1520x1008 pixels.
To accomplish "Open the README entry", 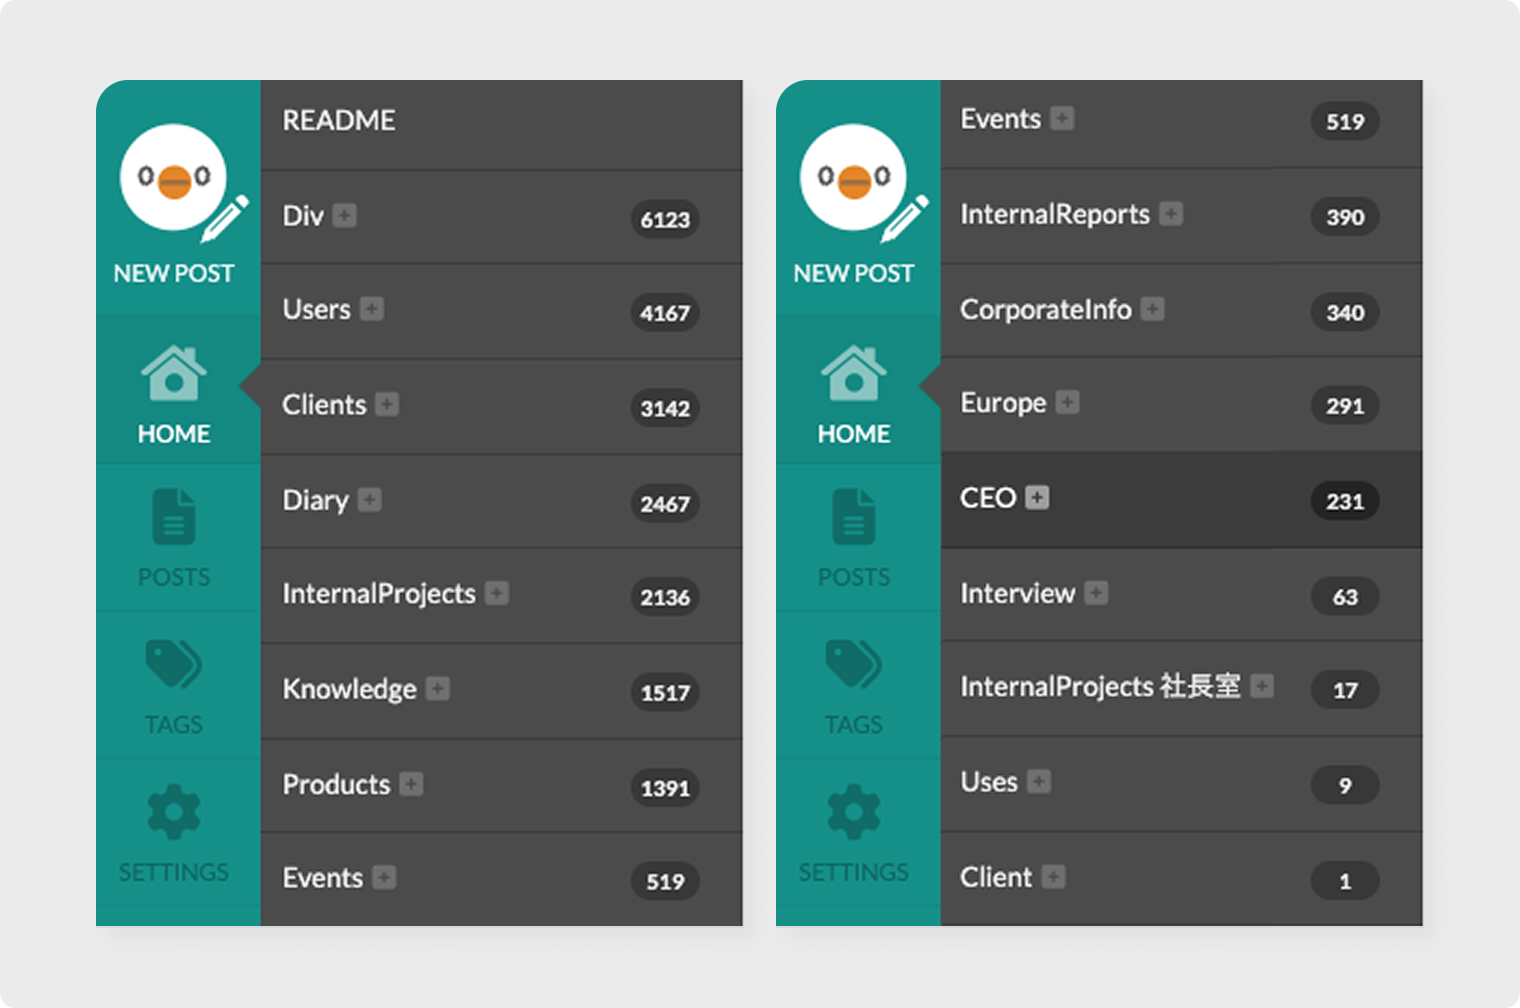I will click(339, 121).
